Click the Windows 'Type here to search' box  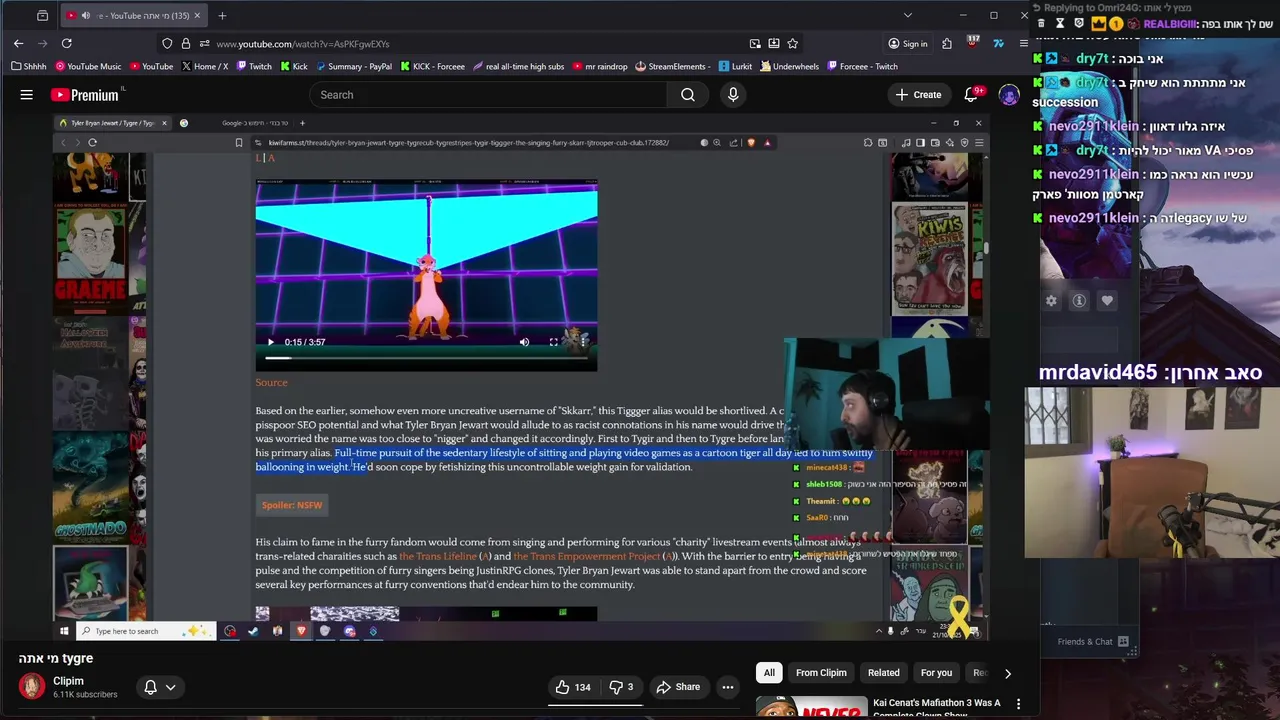point(146,631)
